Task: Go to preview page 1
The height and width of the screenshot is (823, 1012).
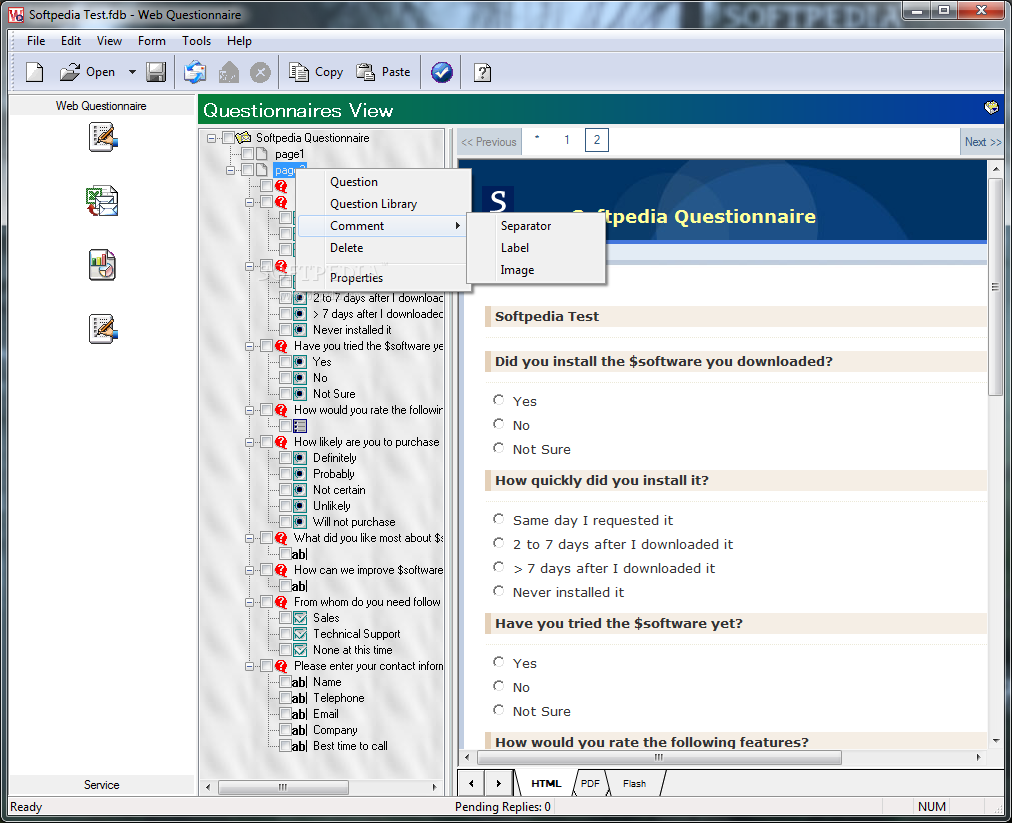Action: 567,140
